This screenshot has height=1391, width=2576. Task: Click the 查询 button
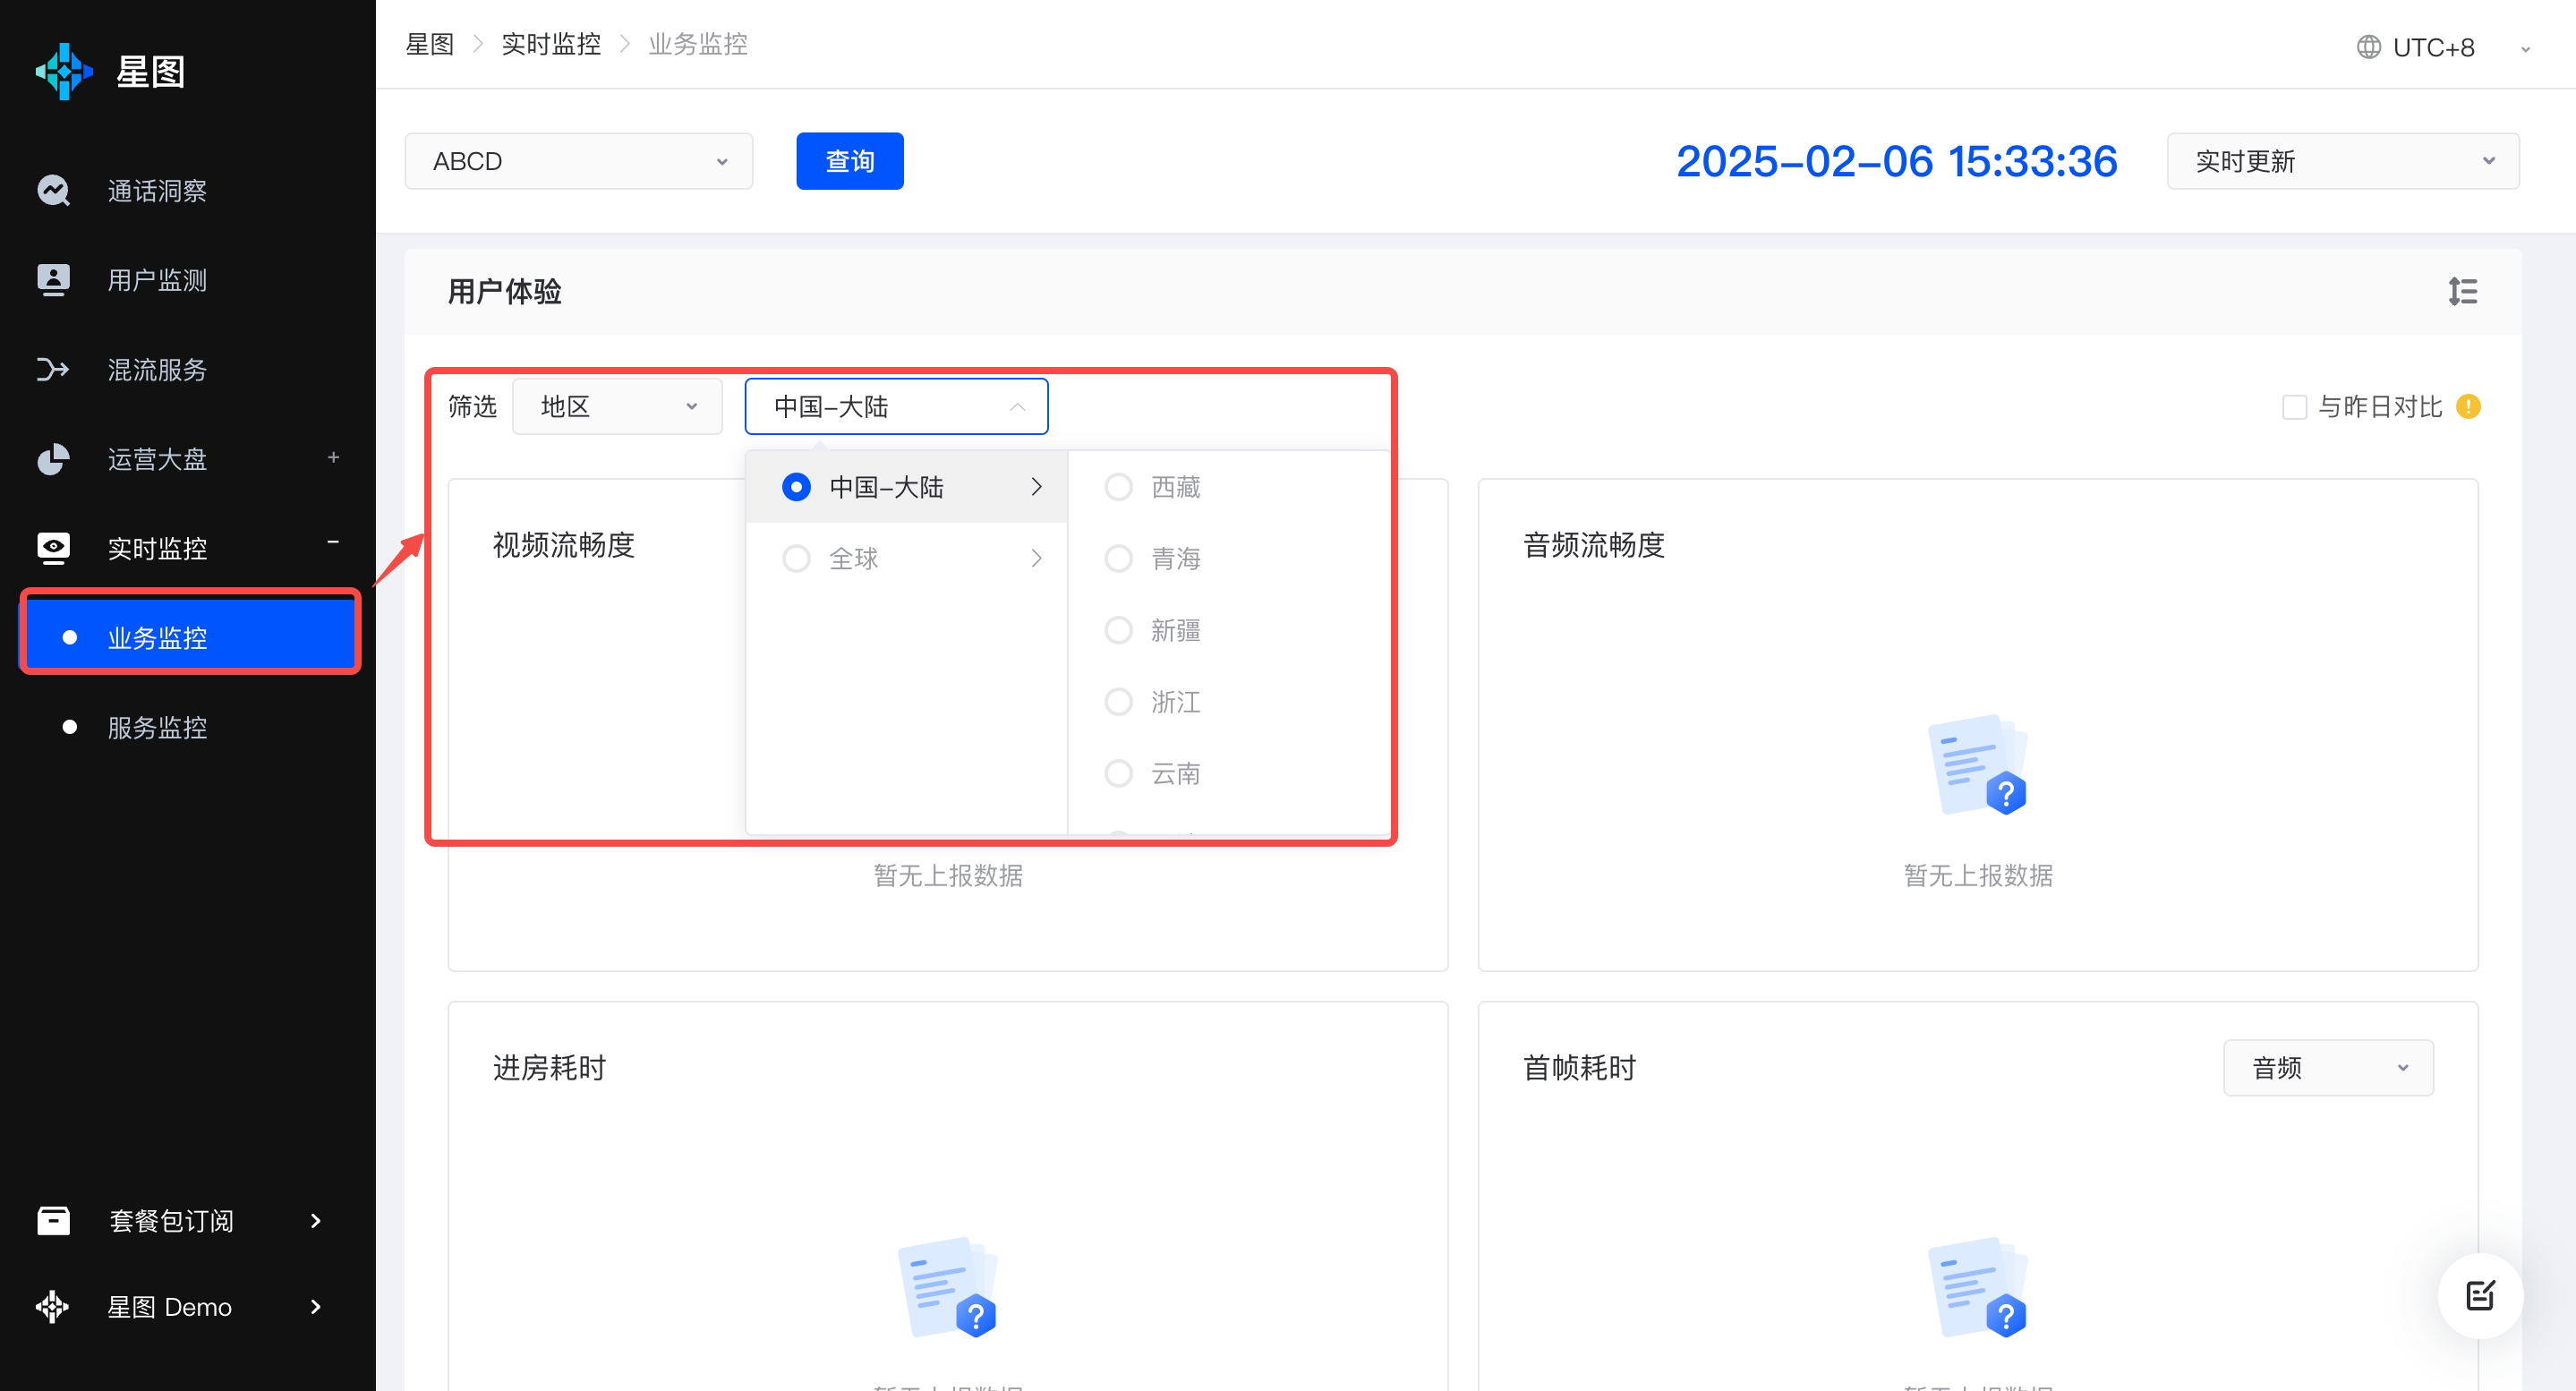click(x=849, y=161)
